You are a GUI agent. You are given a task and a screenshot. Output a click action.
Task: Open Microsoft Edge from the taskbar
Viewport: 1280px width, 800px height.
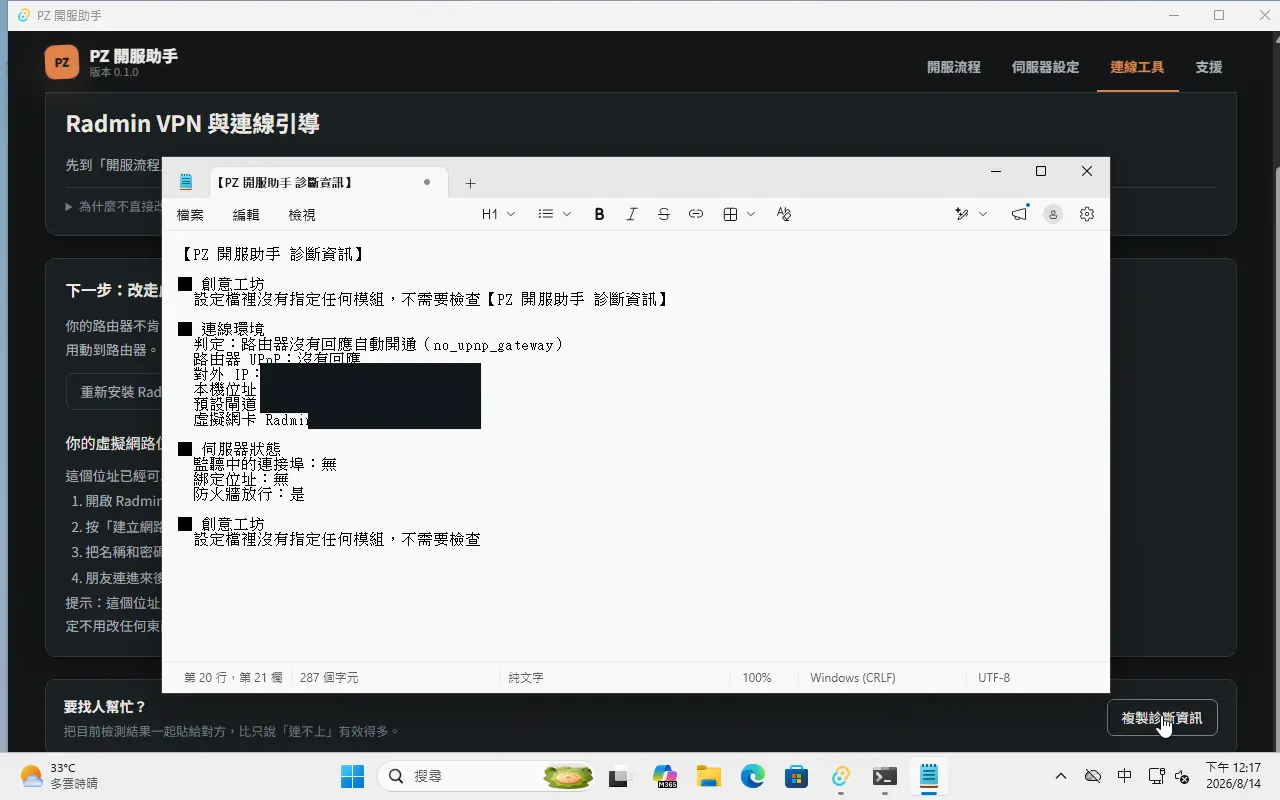click(x=753, y=776)
